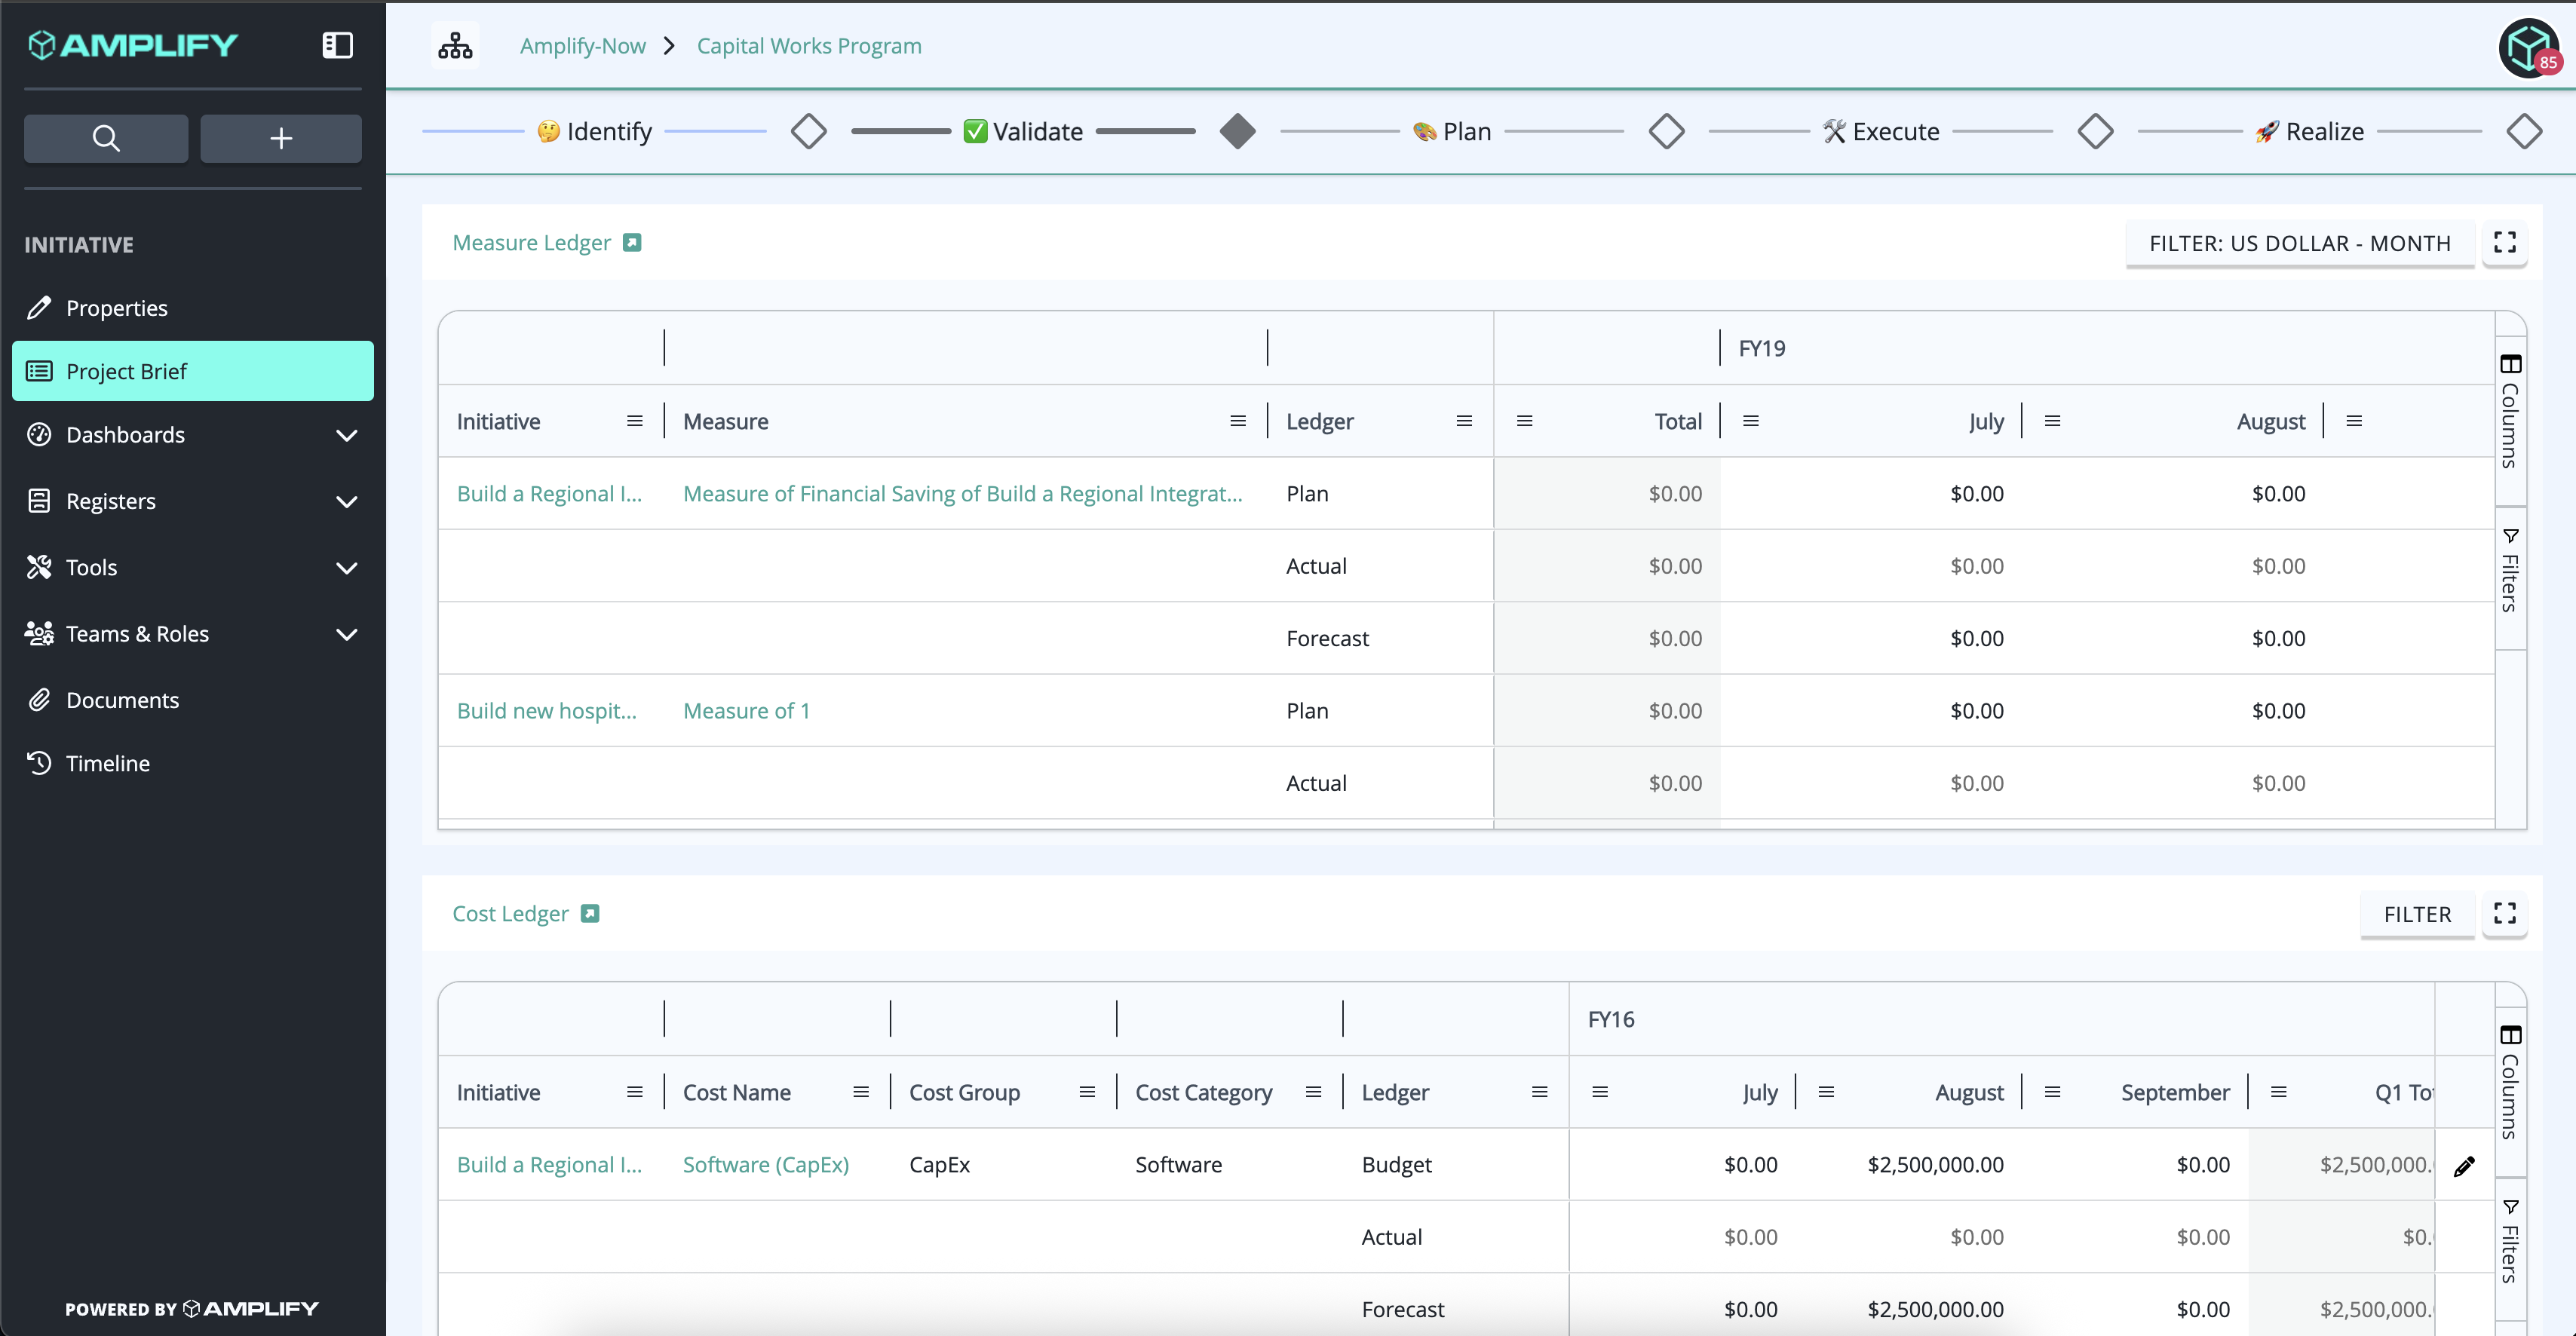The width and height of the screenshot is (2576, 1336).
Task: Open Measure of Financial Saving link
Action: [963, 494]
